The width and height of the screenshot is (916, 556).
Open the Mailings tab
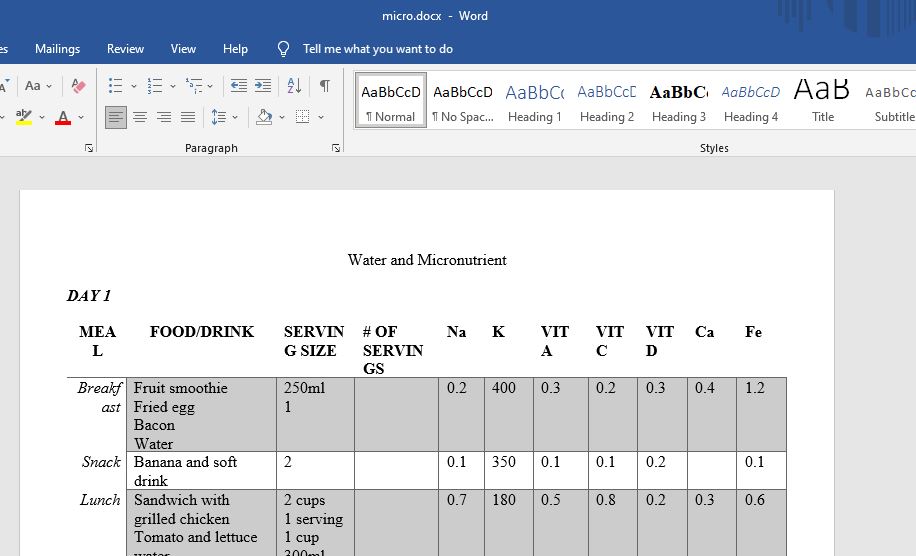coord(57,49)
